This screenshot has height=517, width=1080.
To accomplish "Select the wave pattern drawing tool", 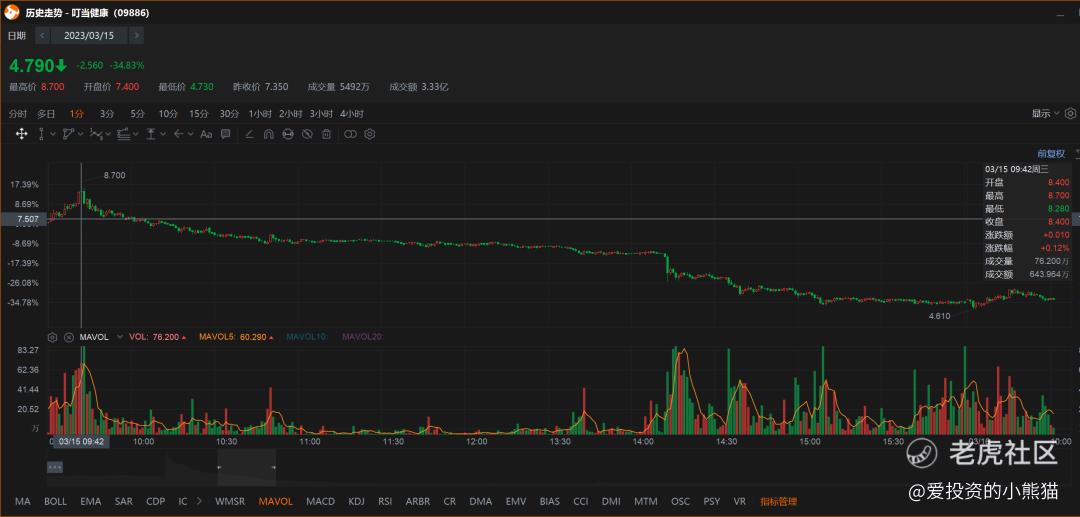I will coord(96,134).
